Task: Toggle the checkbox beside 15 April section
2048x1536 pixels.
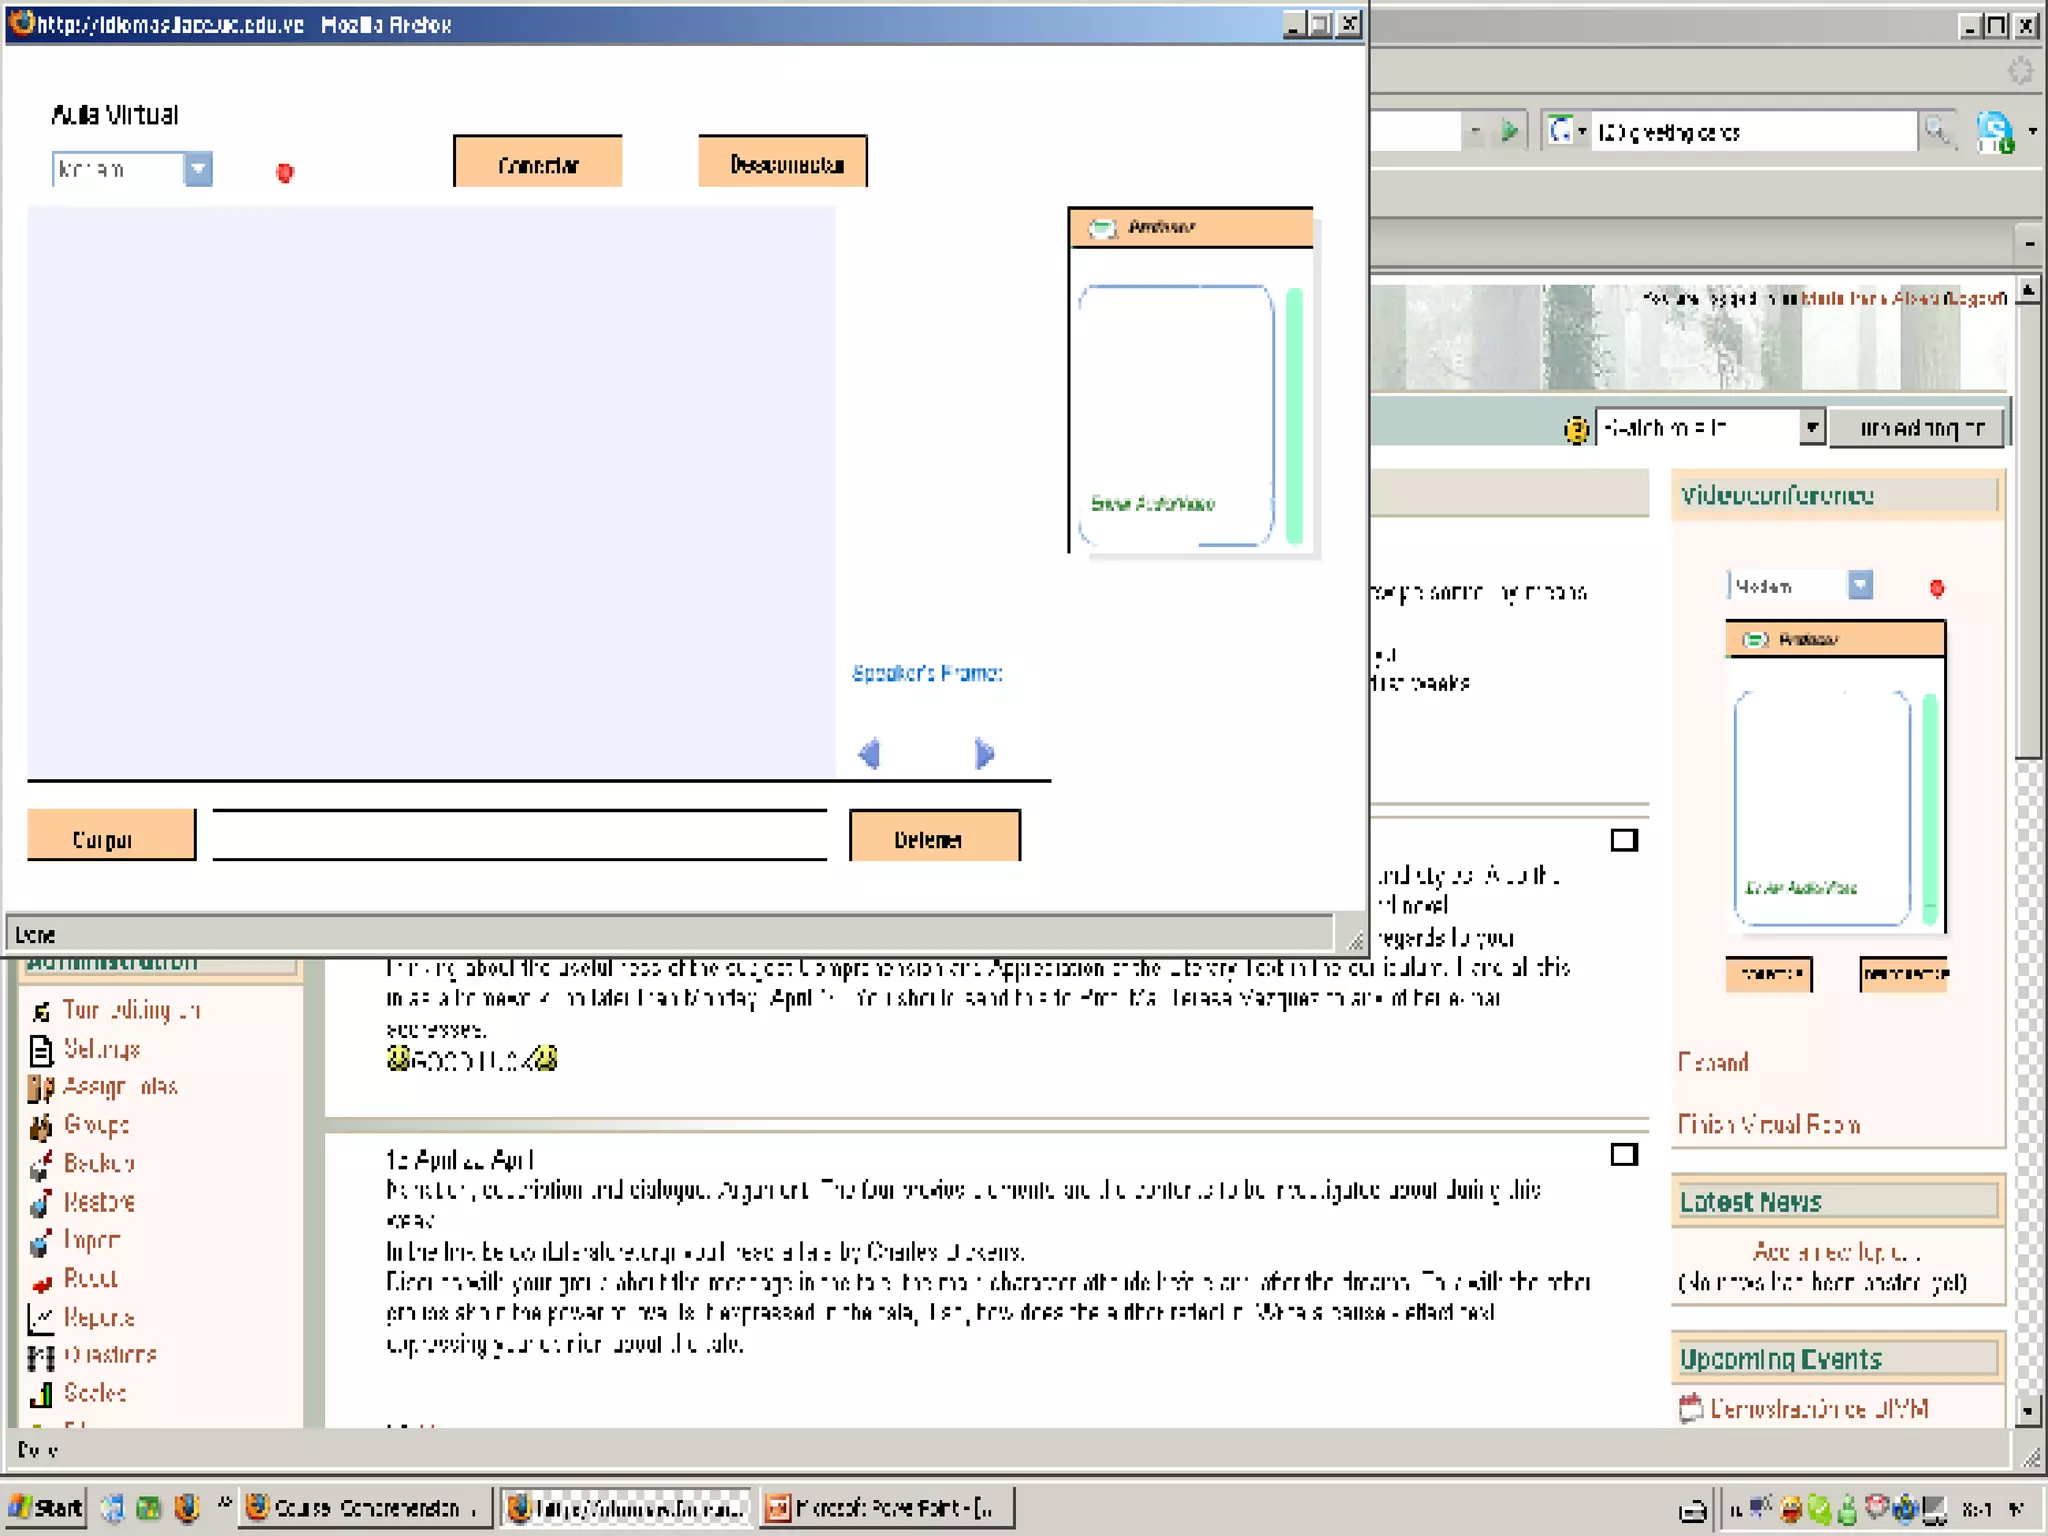Action: [1624, 1155]
